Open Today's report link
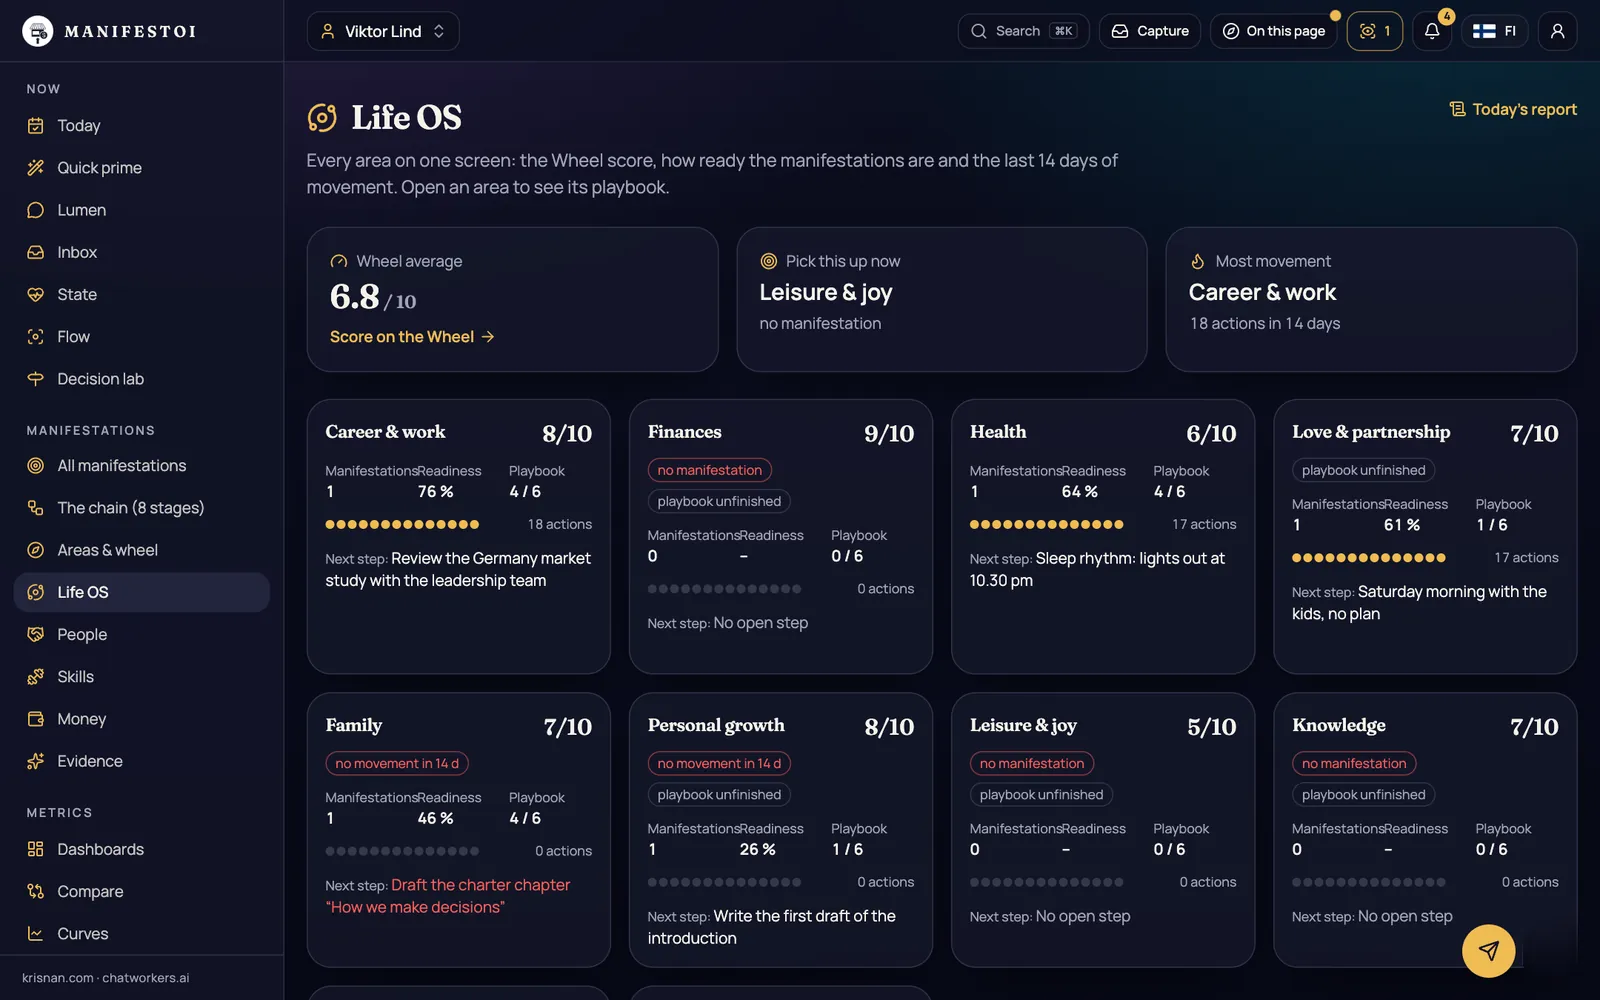The image size is (1600, 1000). point(1513,109)
